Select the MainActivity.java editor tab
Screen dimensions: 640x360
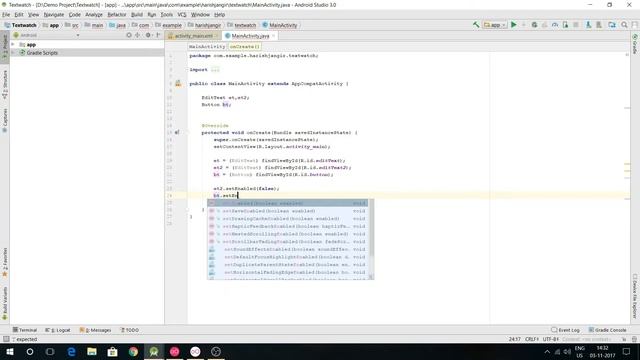tap(250, 36)
